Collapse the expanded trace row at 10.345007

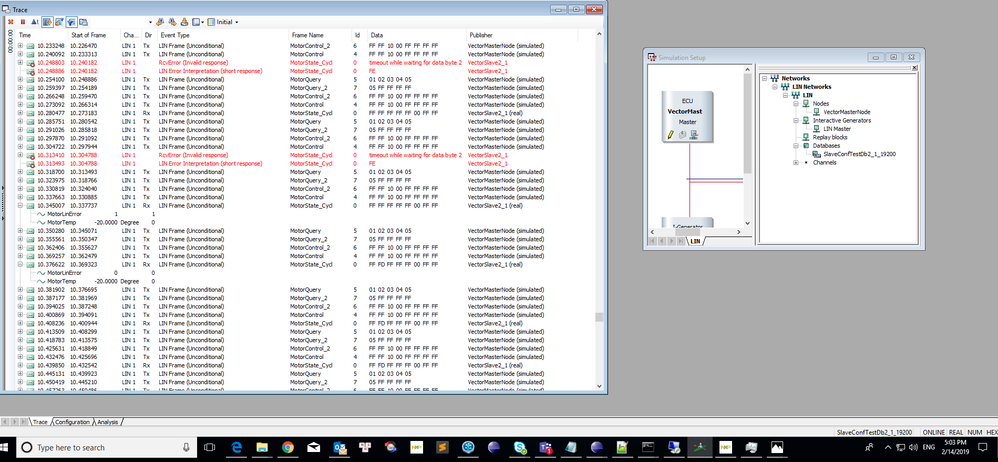click(x=20, y=206)
